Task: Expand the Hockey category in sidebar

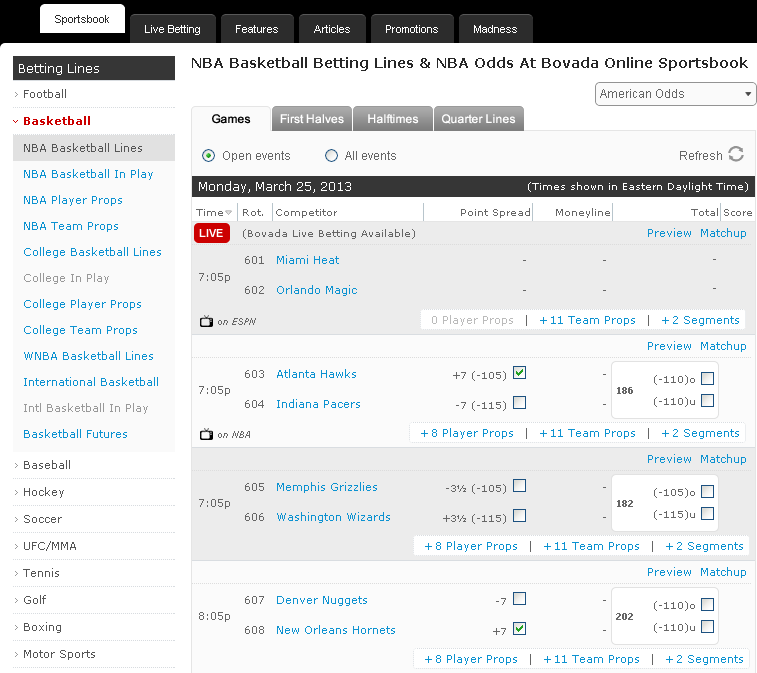Action: tap(43, 492)
